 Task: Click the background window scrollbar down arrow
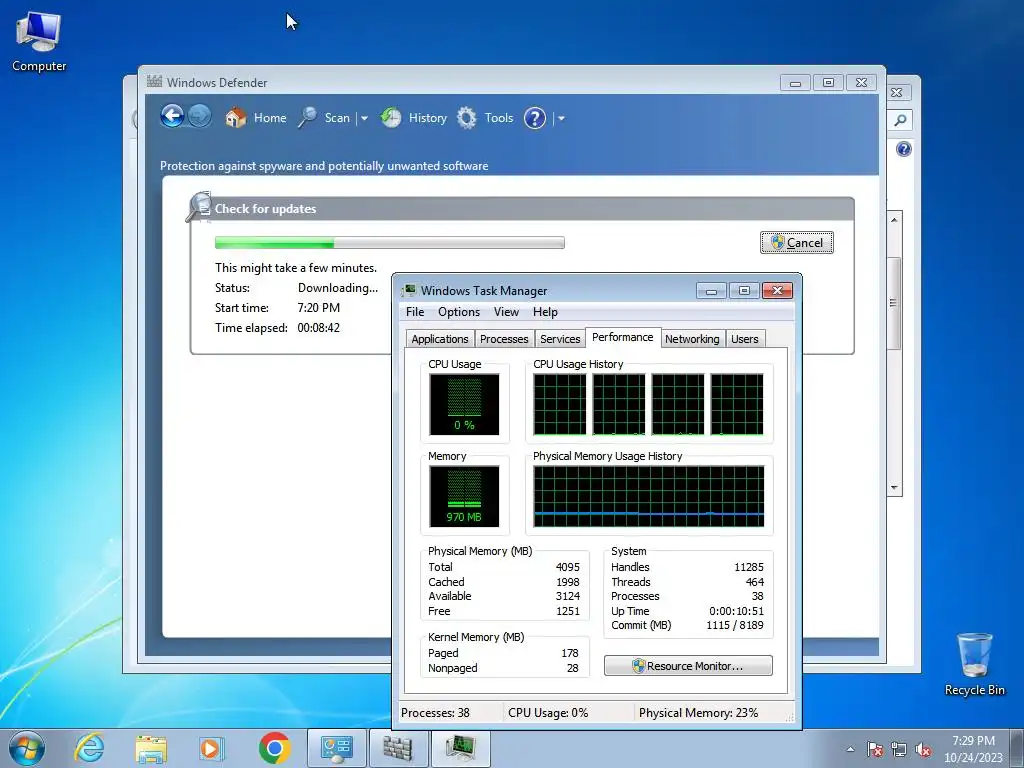(x=894, y=488)
